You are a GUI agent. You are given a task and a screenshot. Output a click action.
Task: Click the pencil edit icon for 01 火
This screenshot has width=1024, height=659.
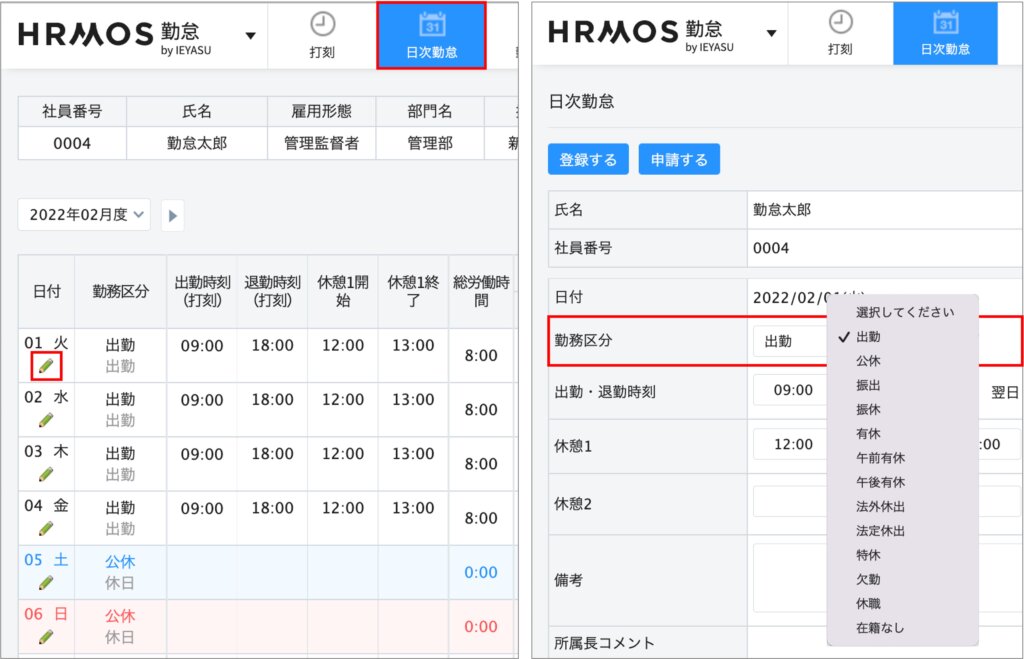[46, 366]
